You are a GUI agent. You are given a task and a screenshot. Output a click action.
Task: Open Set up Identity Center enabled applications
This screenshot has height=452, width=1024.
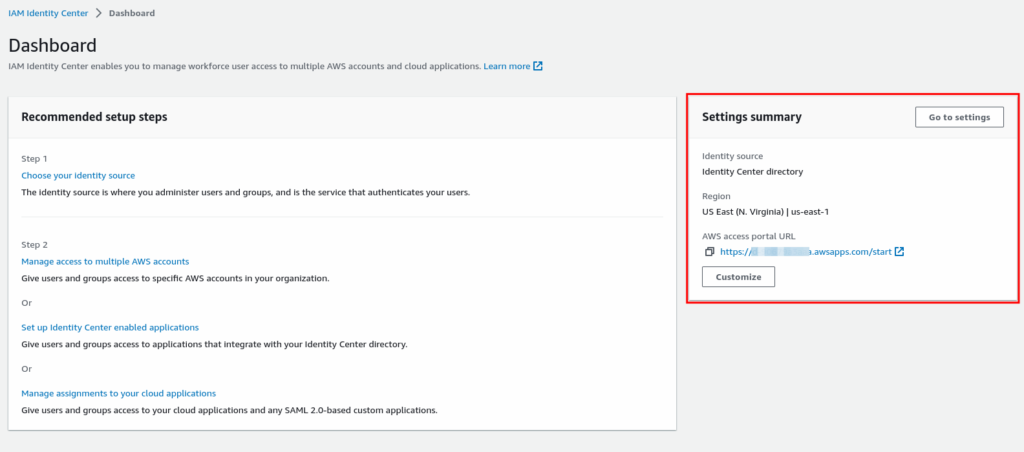(110, 327)
